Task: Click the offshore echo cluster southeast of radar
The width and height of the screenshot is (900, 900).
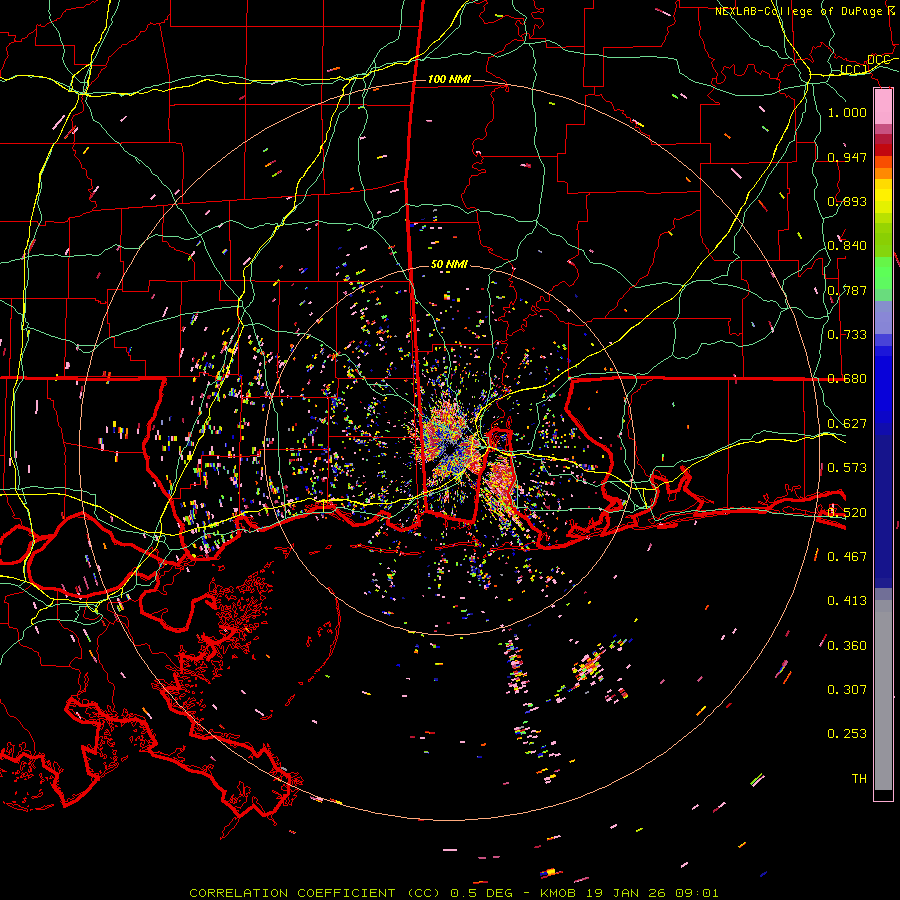Action: tap(589, 666)
